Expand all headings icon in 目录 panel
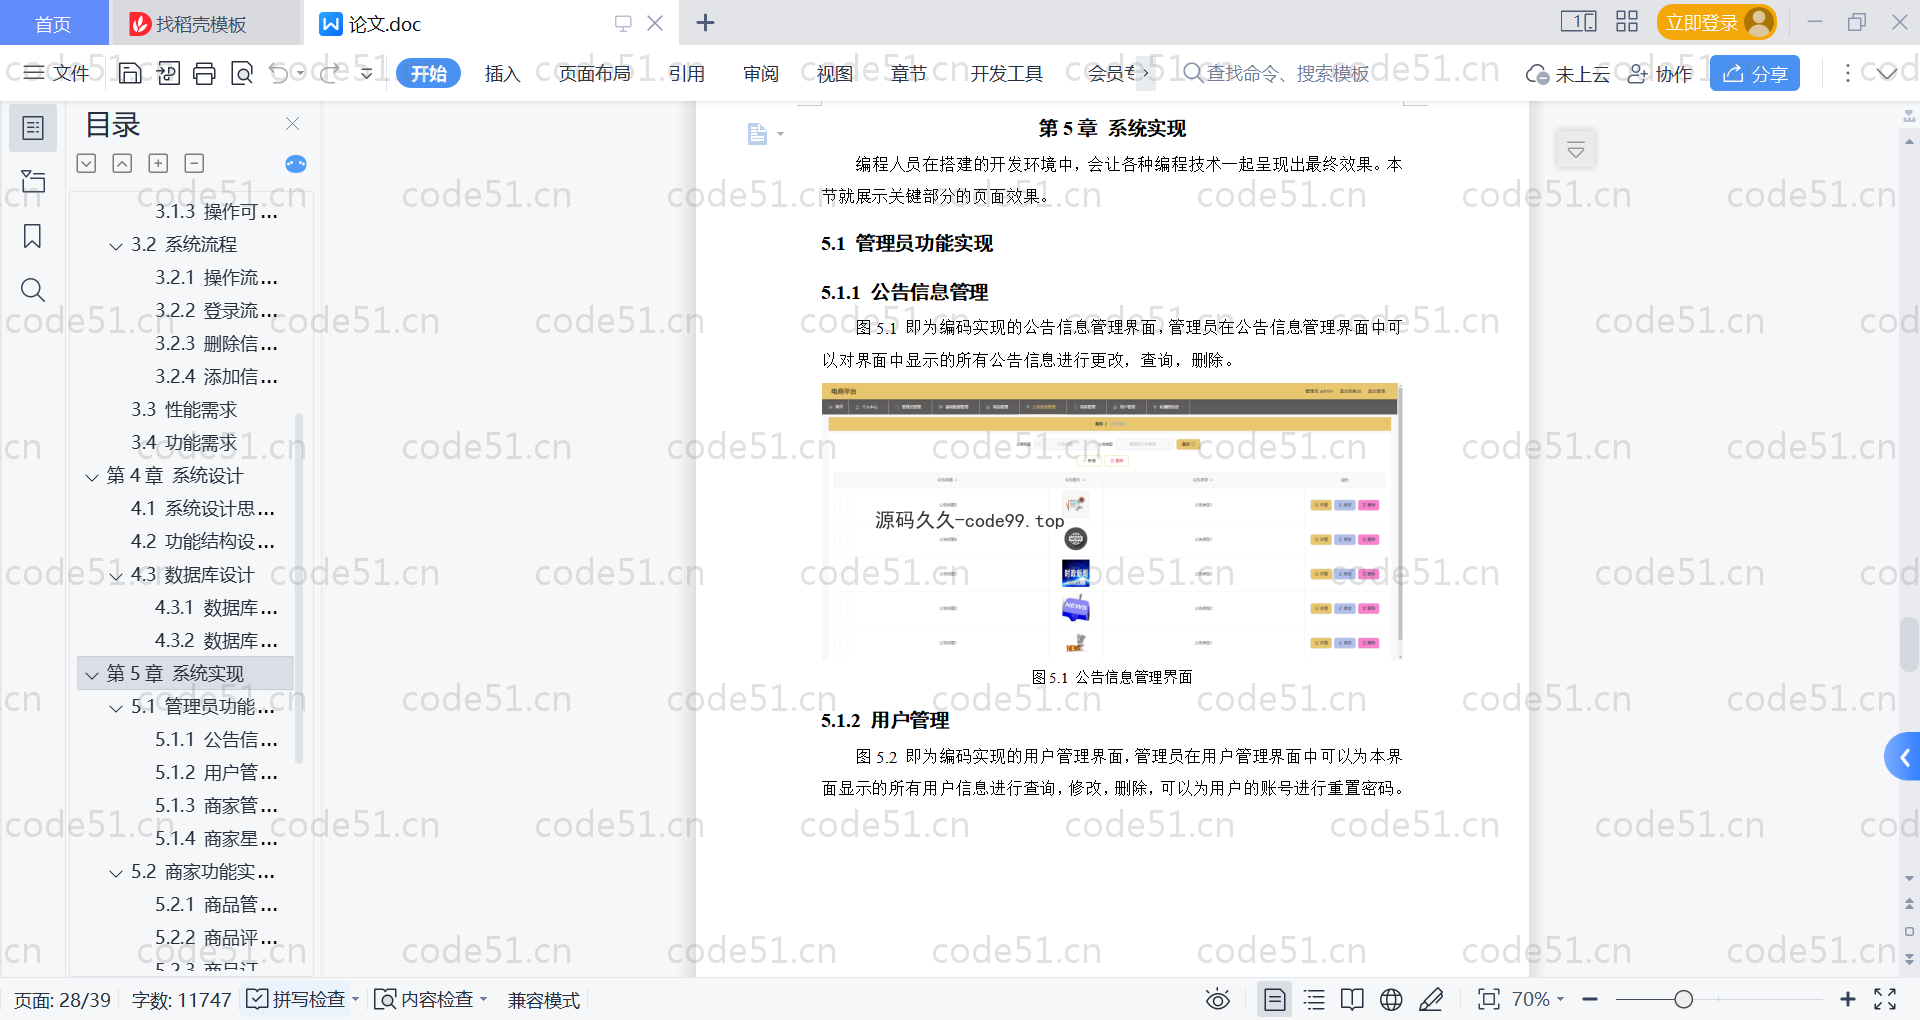 pos(87,163)
